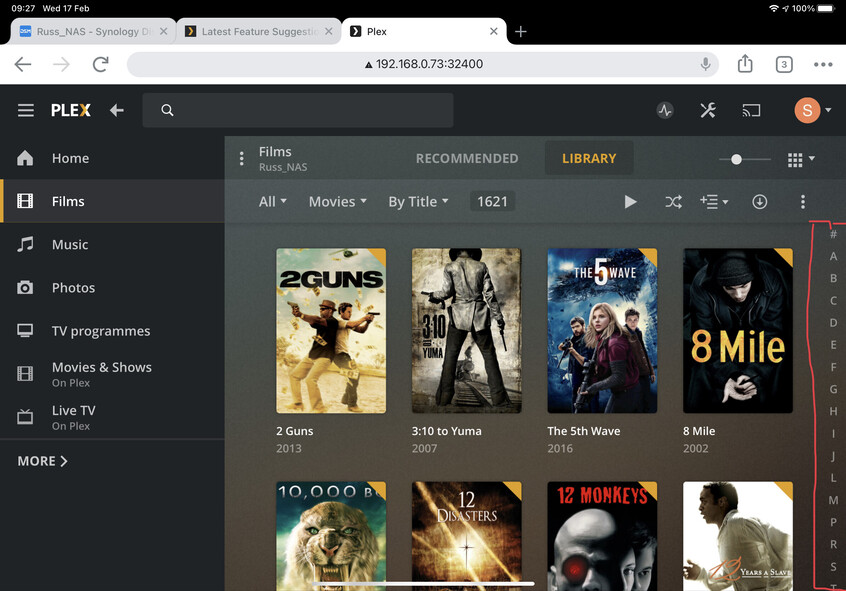Open the 8 Mile poster

click(738, 331)
